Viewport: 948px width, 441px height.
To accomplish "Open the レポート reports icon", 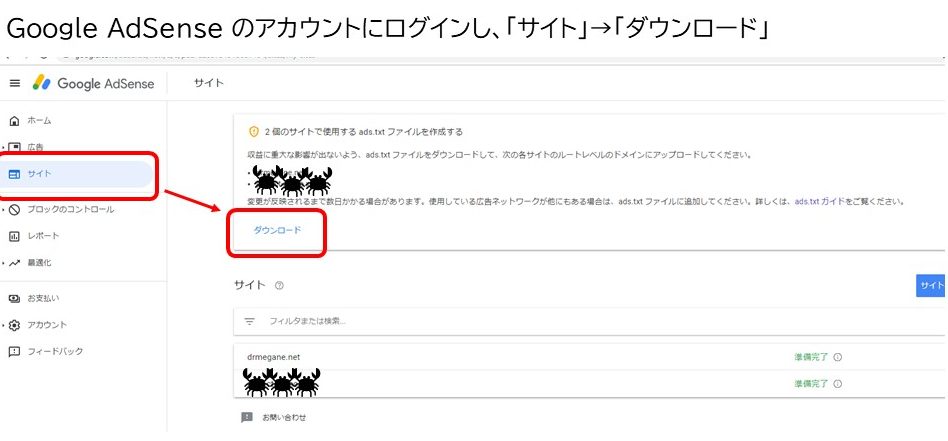I will (x=15, y=236).
